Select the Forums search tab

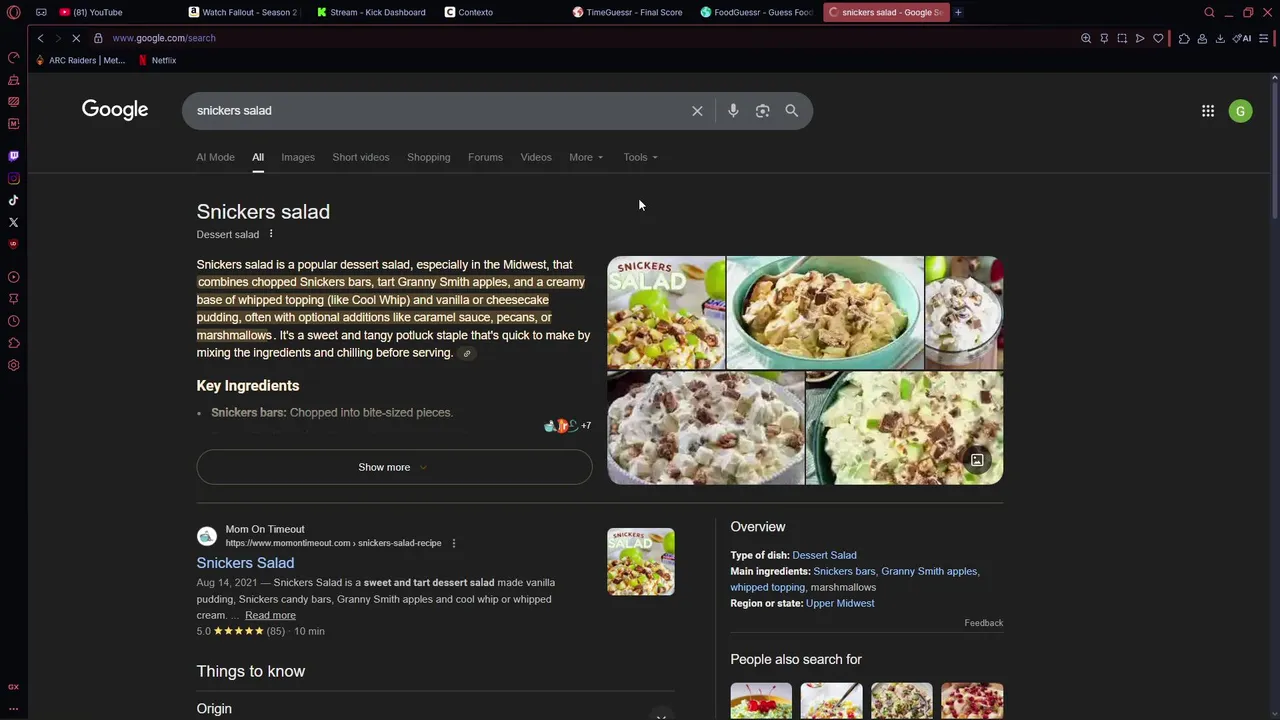(x=485, y=157)
